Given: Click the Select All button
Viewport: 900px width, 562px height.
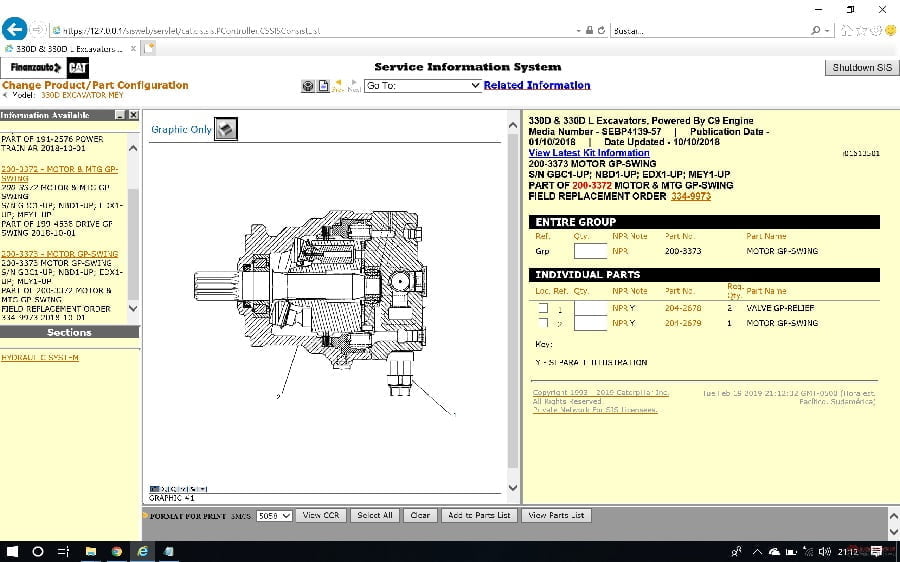Looking at the screenshot, I should pyautogui.click(x=375, y=516).
